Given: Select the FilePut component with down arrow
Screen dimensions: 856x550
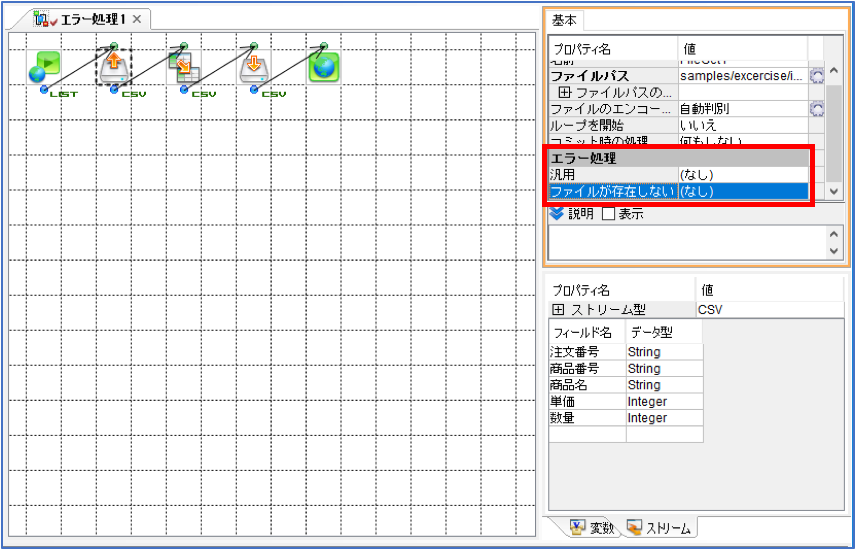Looking at the screenshot, I should tap(254, 67).
